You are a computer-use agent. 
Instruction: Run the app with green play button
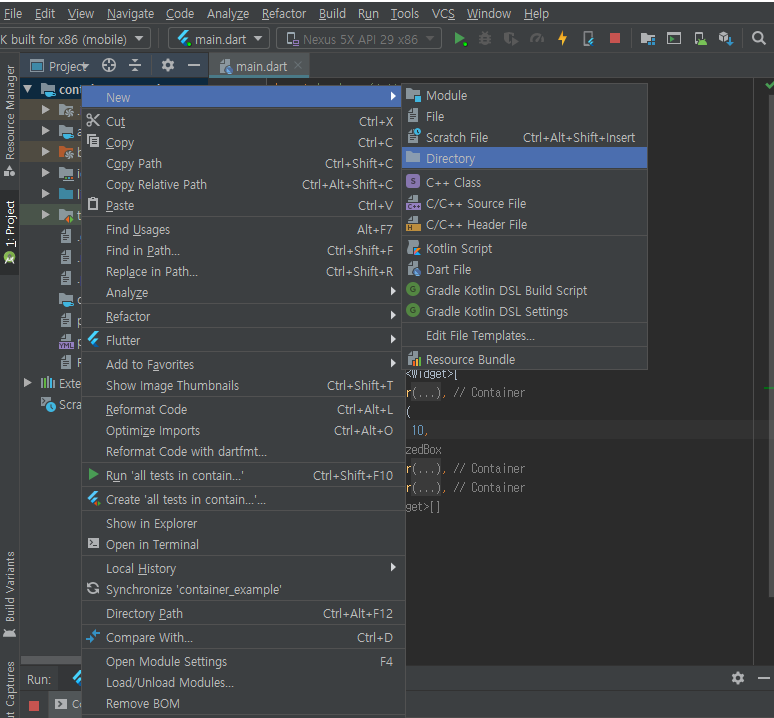coord(460,38)
